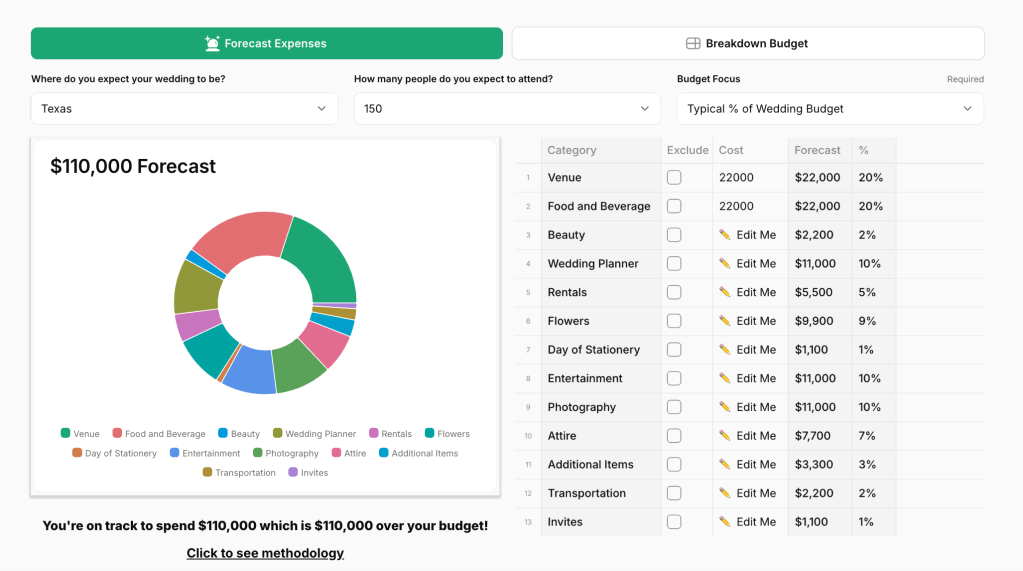Exclude Food and Beverage from the forecast

[674, 206]
